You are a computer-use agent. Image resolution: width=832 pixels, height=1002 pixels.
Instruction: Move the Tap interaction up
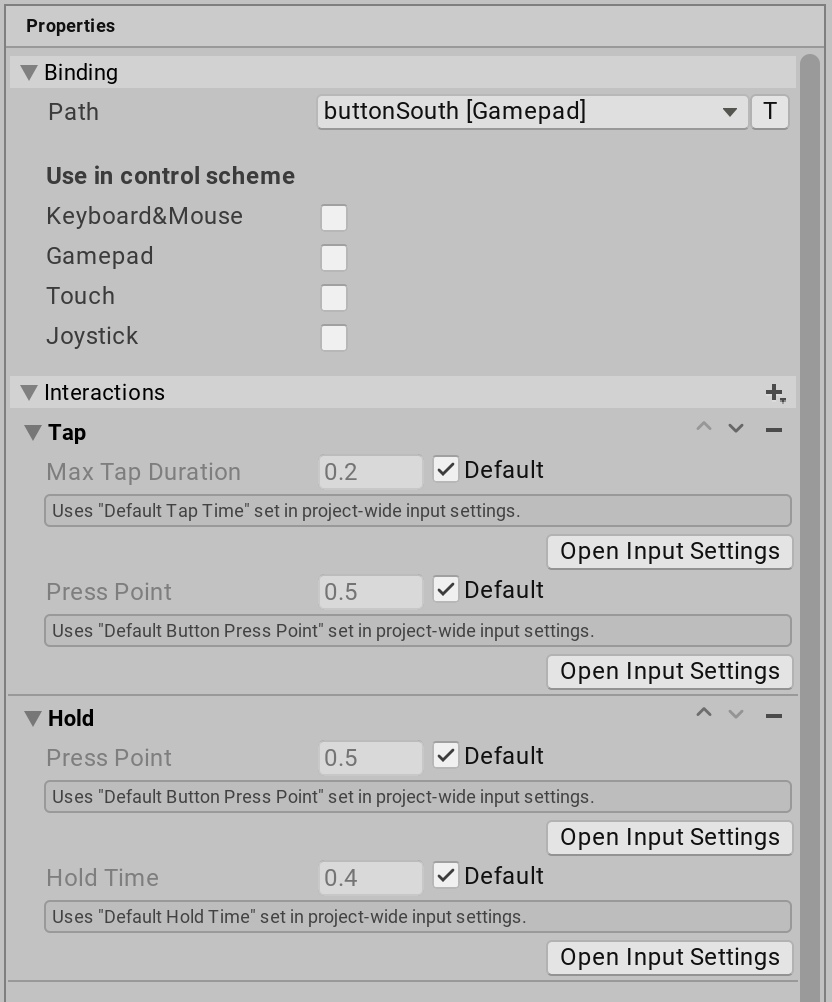tap(704, 428)
